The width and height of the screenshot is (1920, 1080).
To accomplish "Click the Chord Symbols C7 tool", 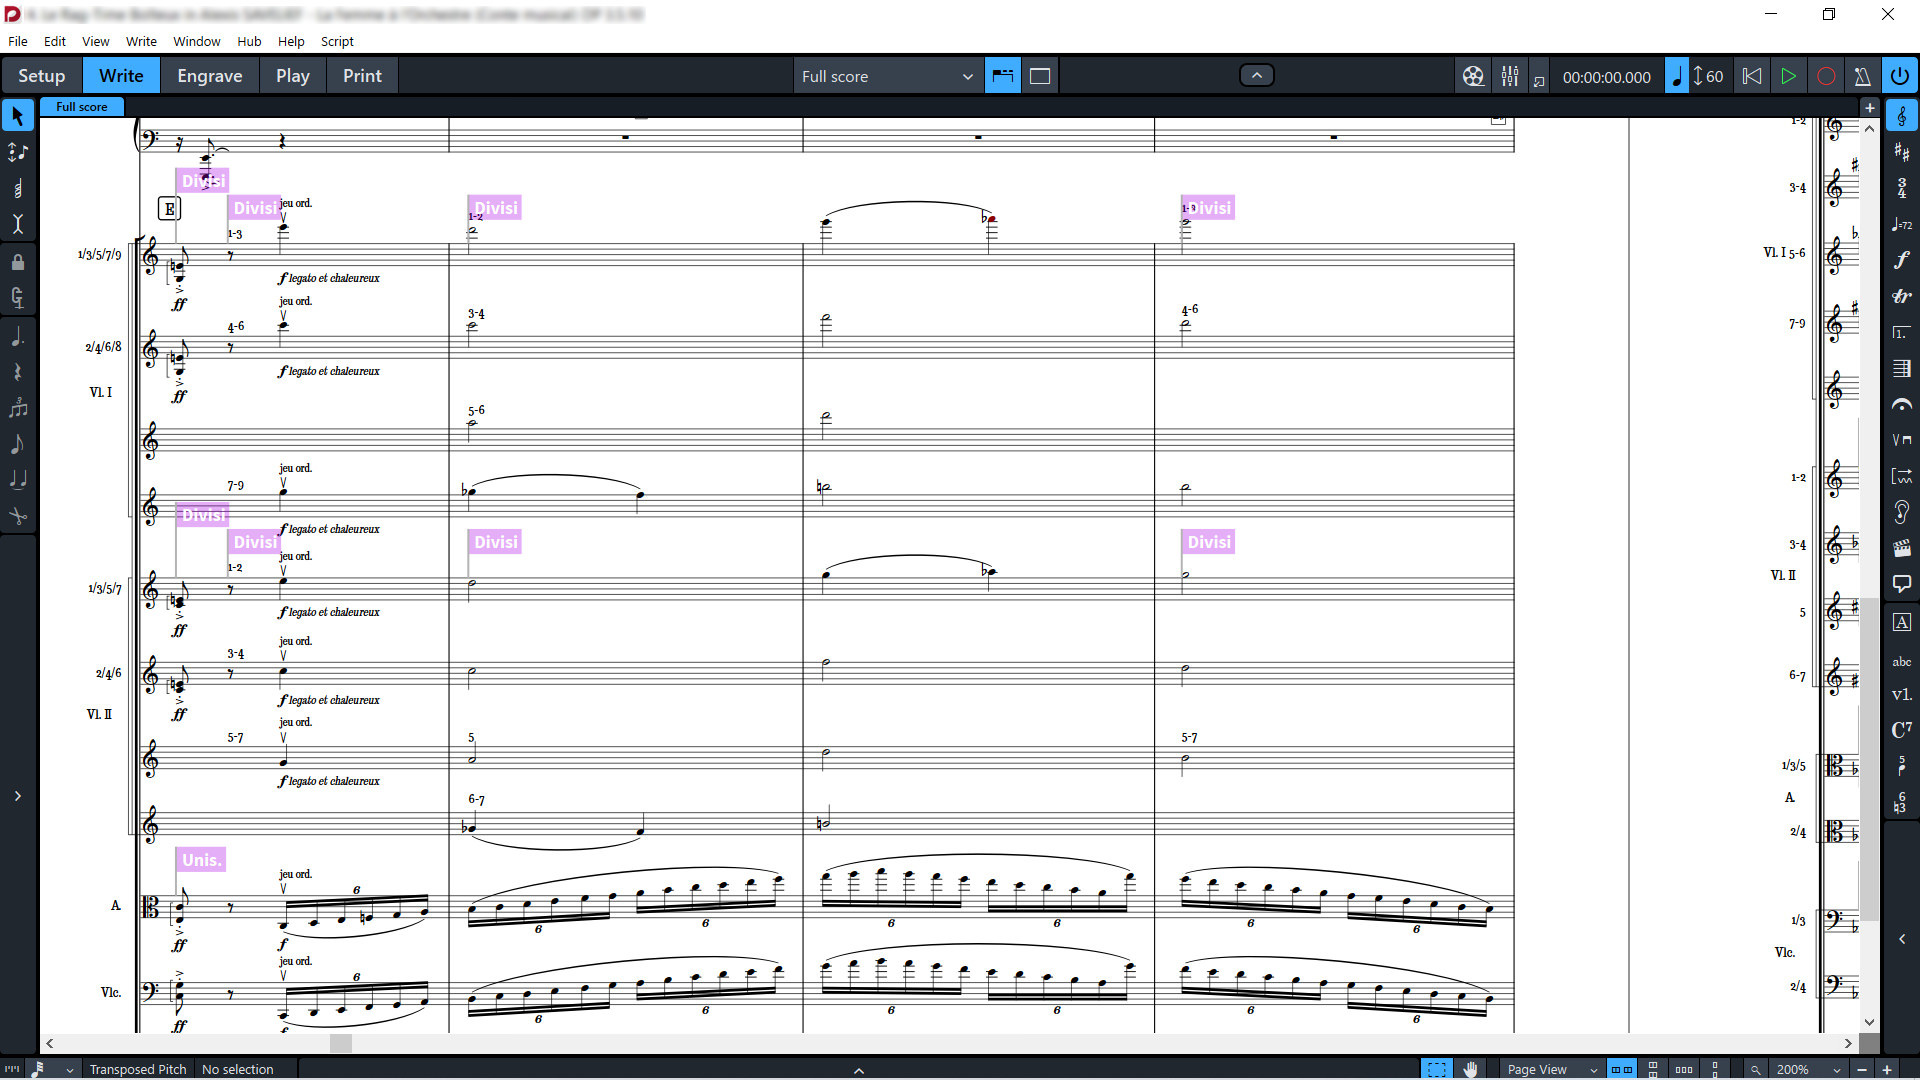I will [1901, 730].
